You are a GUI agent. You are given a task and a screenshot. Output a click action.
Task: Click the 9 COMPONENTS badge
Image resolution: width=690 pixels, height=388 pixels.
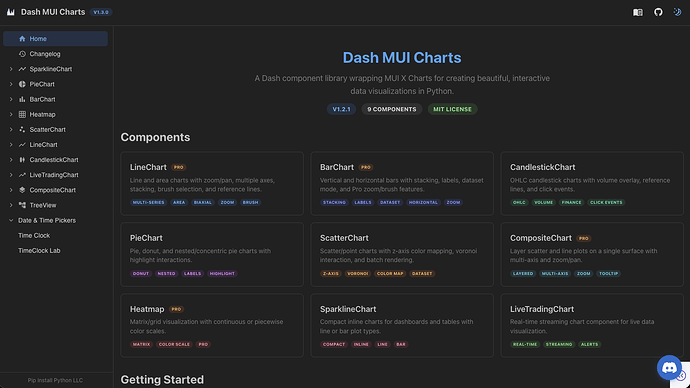point(392,109)
